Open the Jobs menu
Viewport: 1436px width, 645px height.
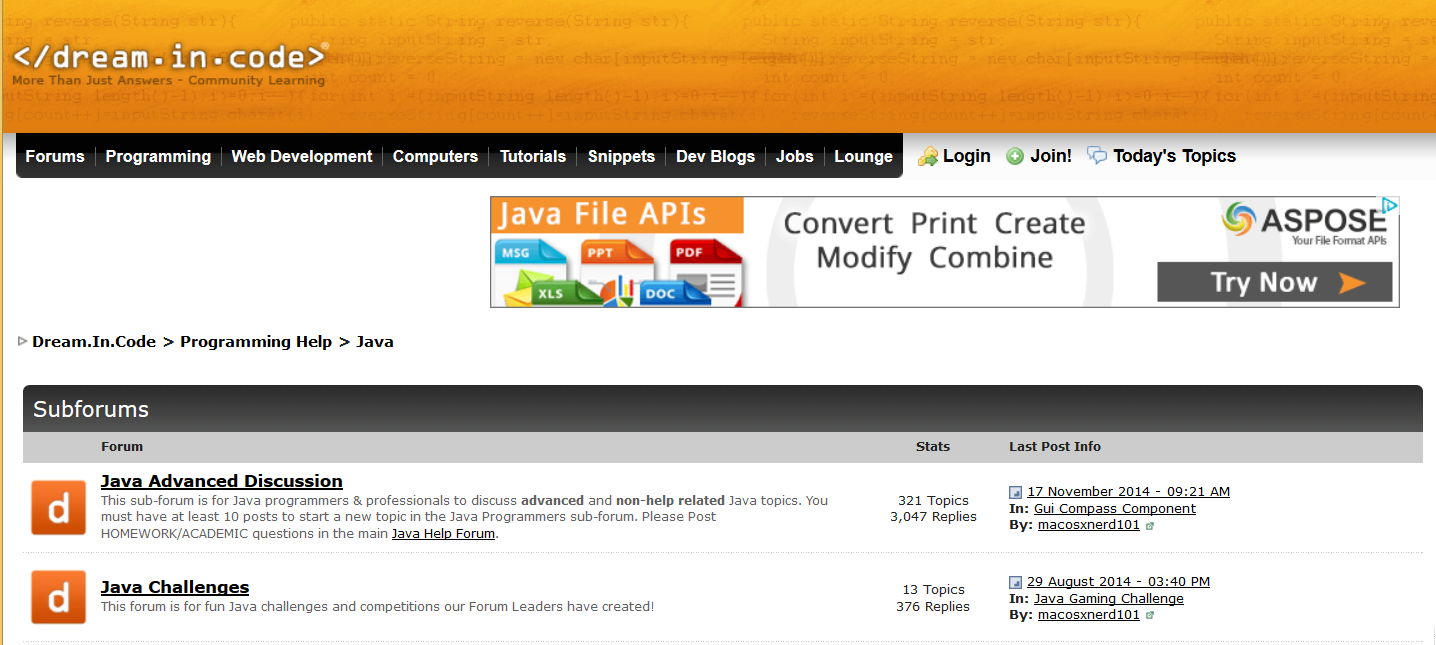795,156
